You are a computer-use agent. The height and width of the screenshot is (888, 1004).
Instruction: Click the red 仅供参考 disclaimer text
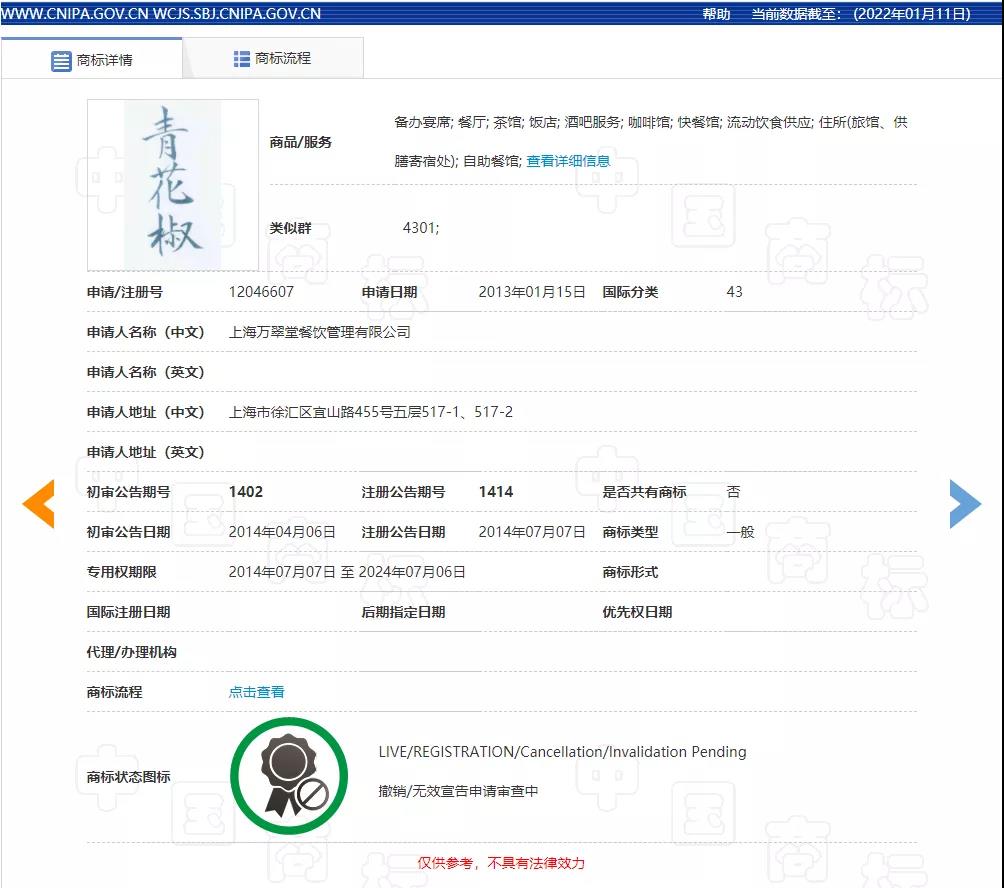click(501, 863)
